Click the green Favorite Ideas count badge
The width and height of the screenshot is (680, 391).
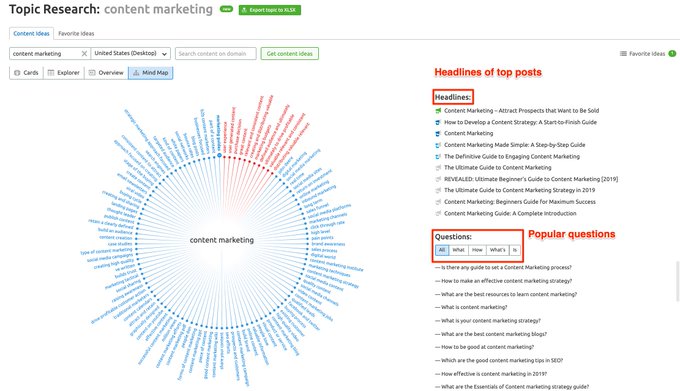pos(672,54)
